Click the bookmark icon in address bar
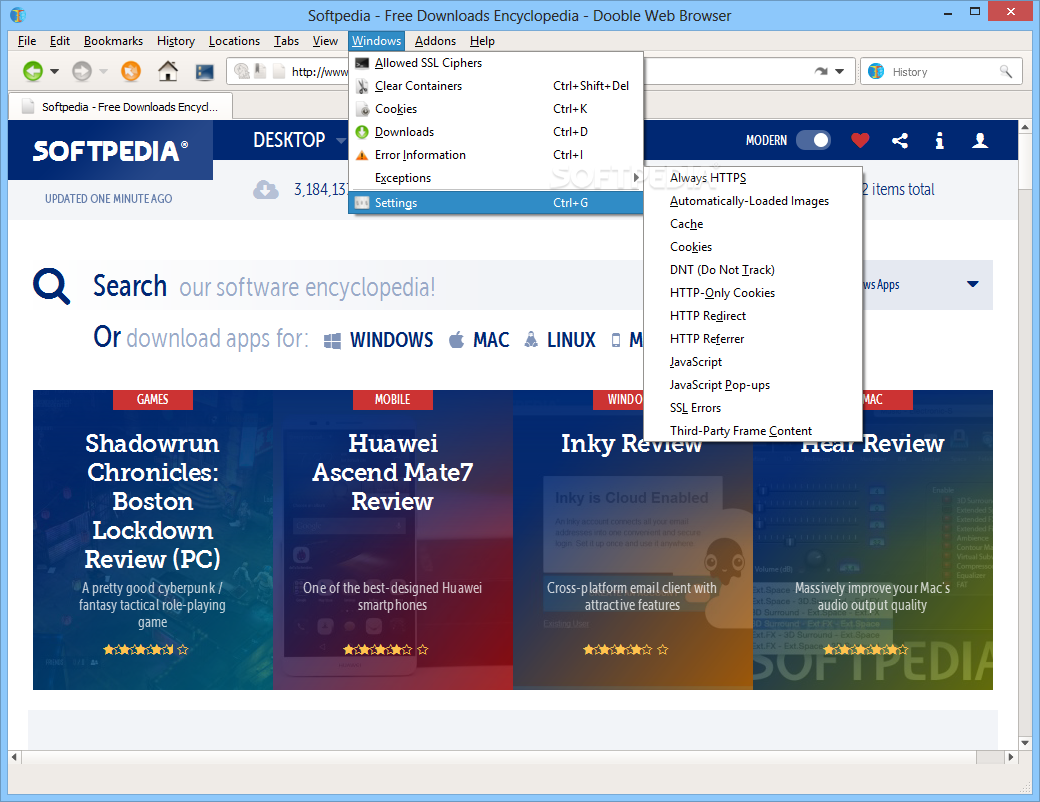 tap(261, 71)
